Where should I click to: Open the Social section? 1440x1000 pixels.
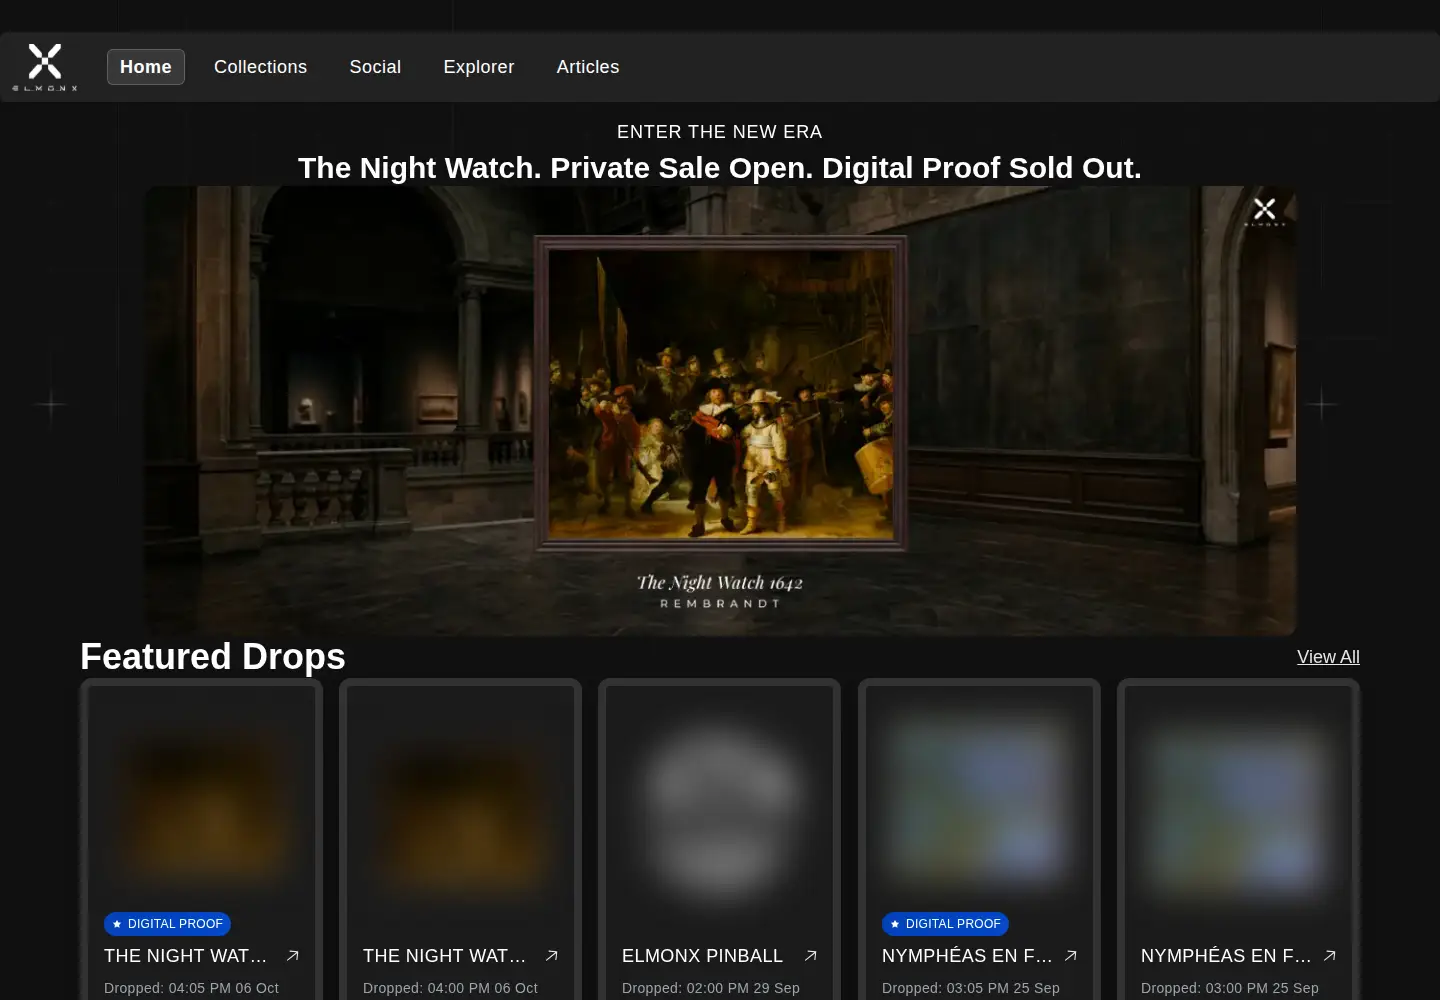[375, 67]
